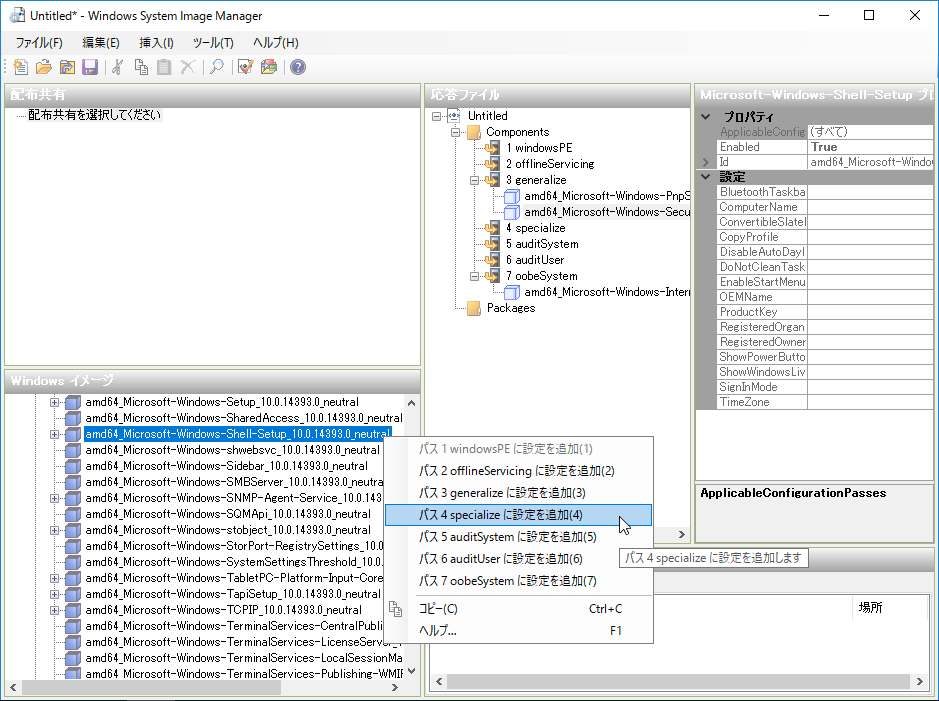The width and height of the screenshot is (939, 701).
Task: Click the Close Answer File toolbar icon
Action: tap(67, 66)
